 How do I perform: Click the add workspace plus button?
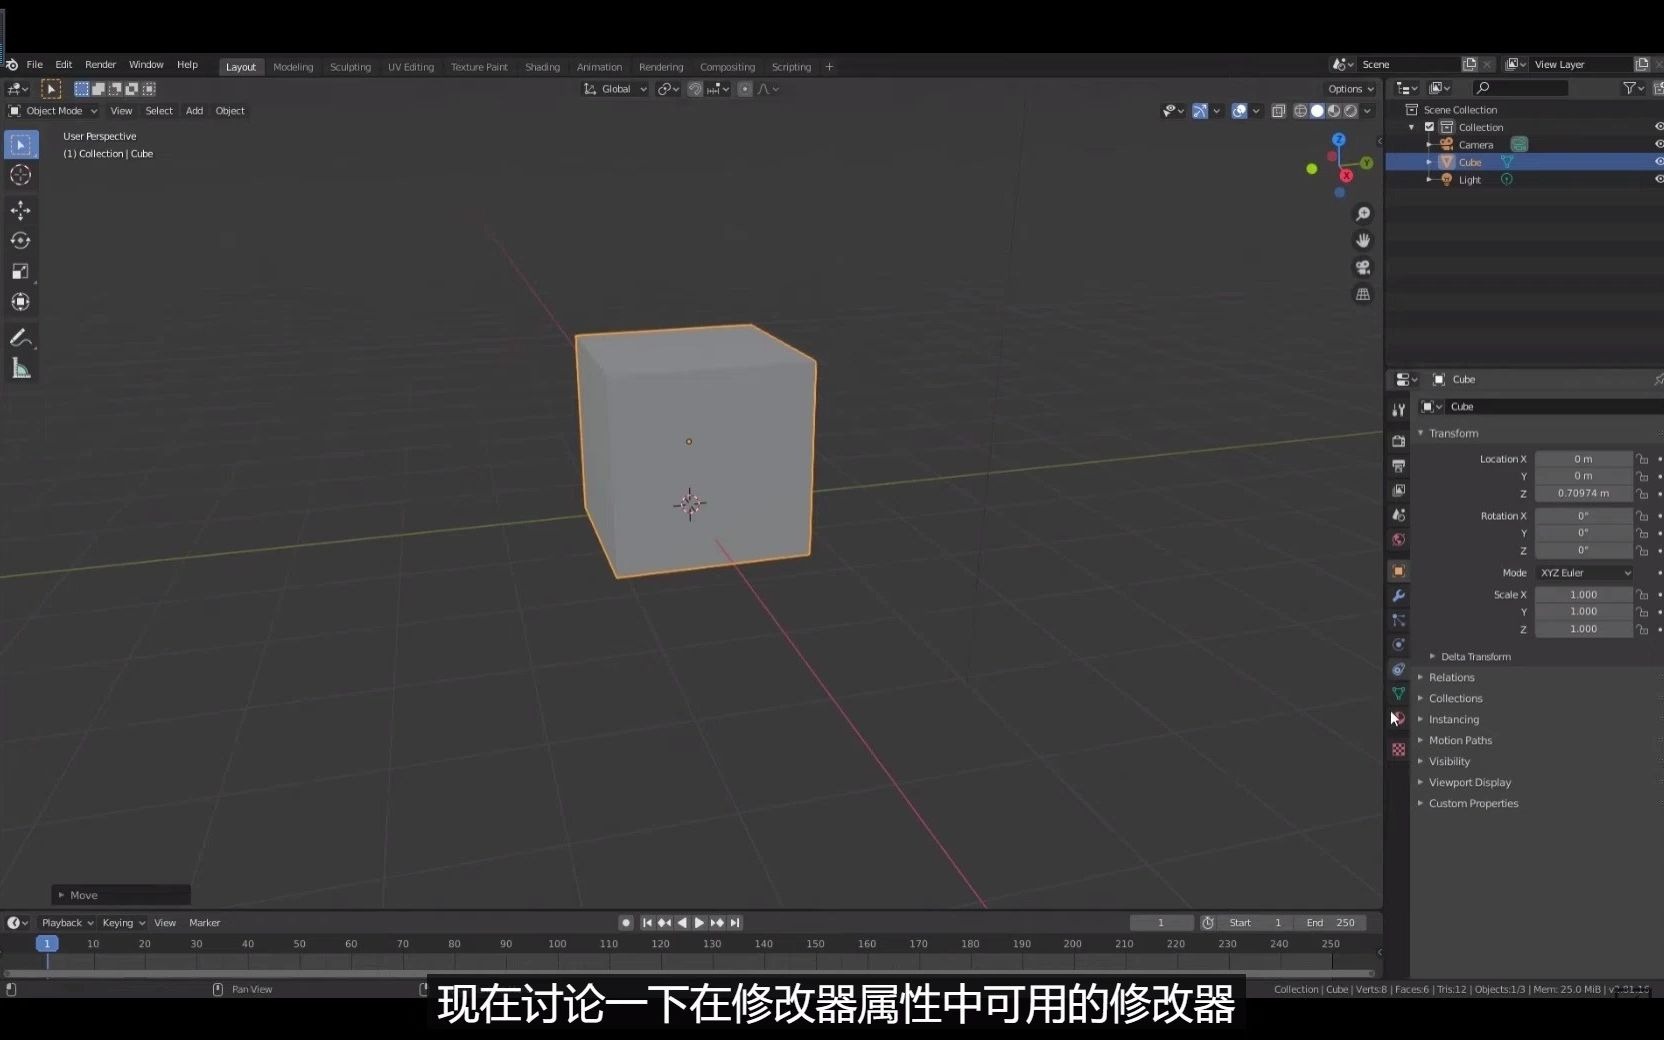[x=829, y=67]
